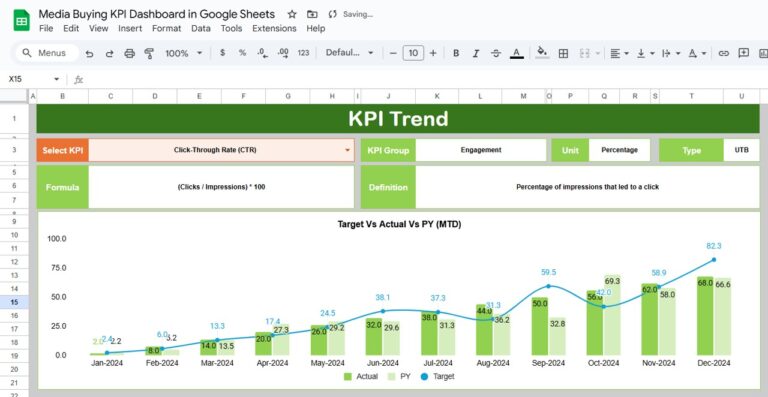Decrease decimal places icon

263,53
